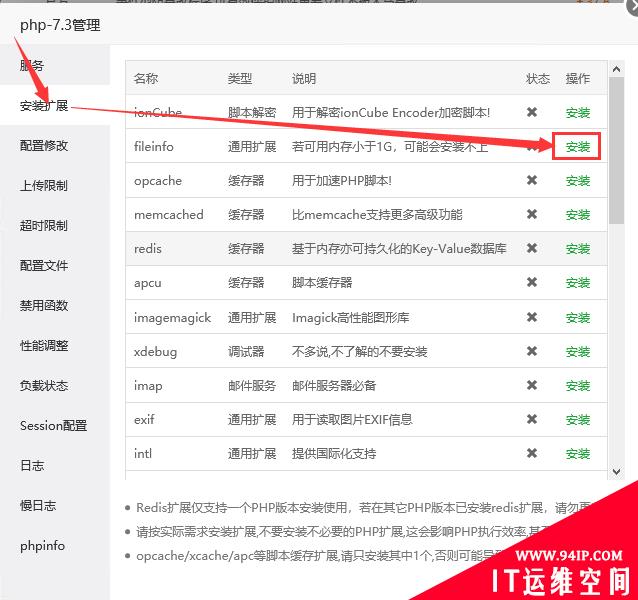Open the 超时限制 tab

(44, 225)
